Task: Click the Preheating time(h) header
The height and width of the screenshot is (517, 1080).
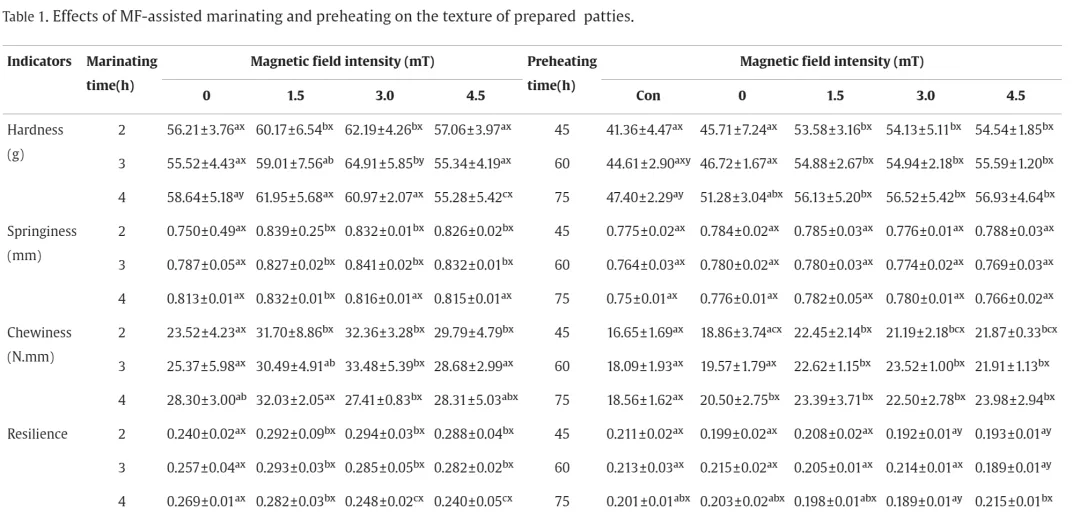Action: pos(561,73)
